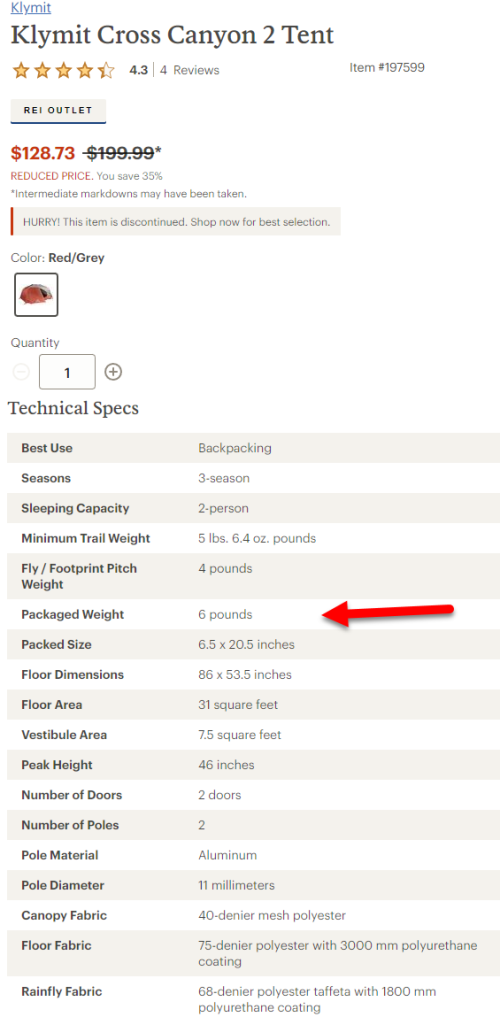Click the Minimum Trail Weight value
Image resolution: width=500 pixels, height=1017 pixels.
pyautogui.click(x=257, y=538)
